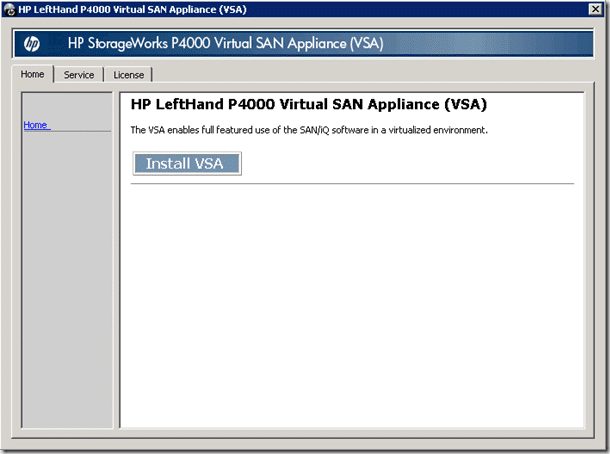This screenshot has height=454, width=610.
Task: Click the HP LeftHand P4000 heading text
Action: point(309,104)
